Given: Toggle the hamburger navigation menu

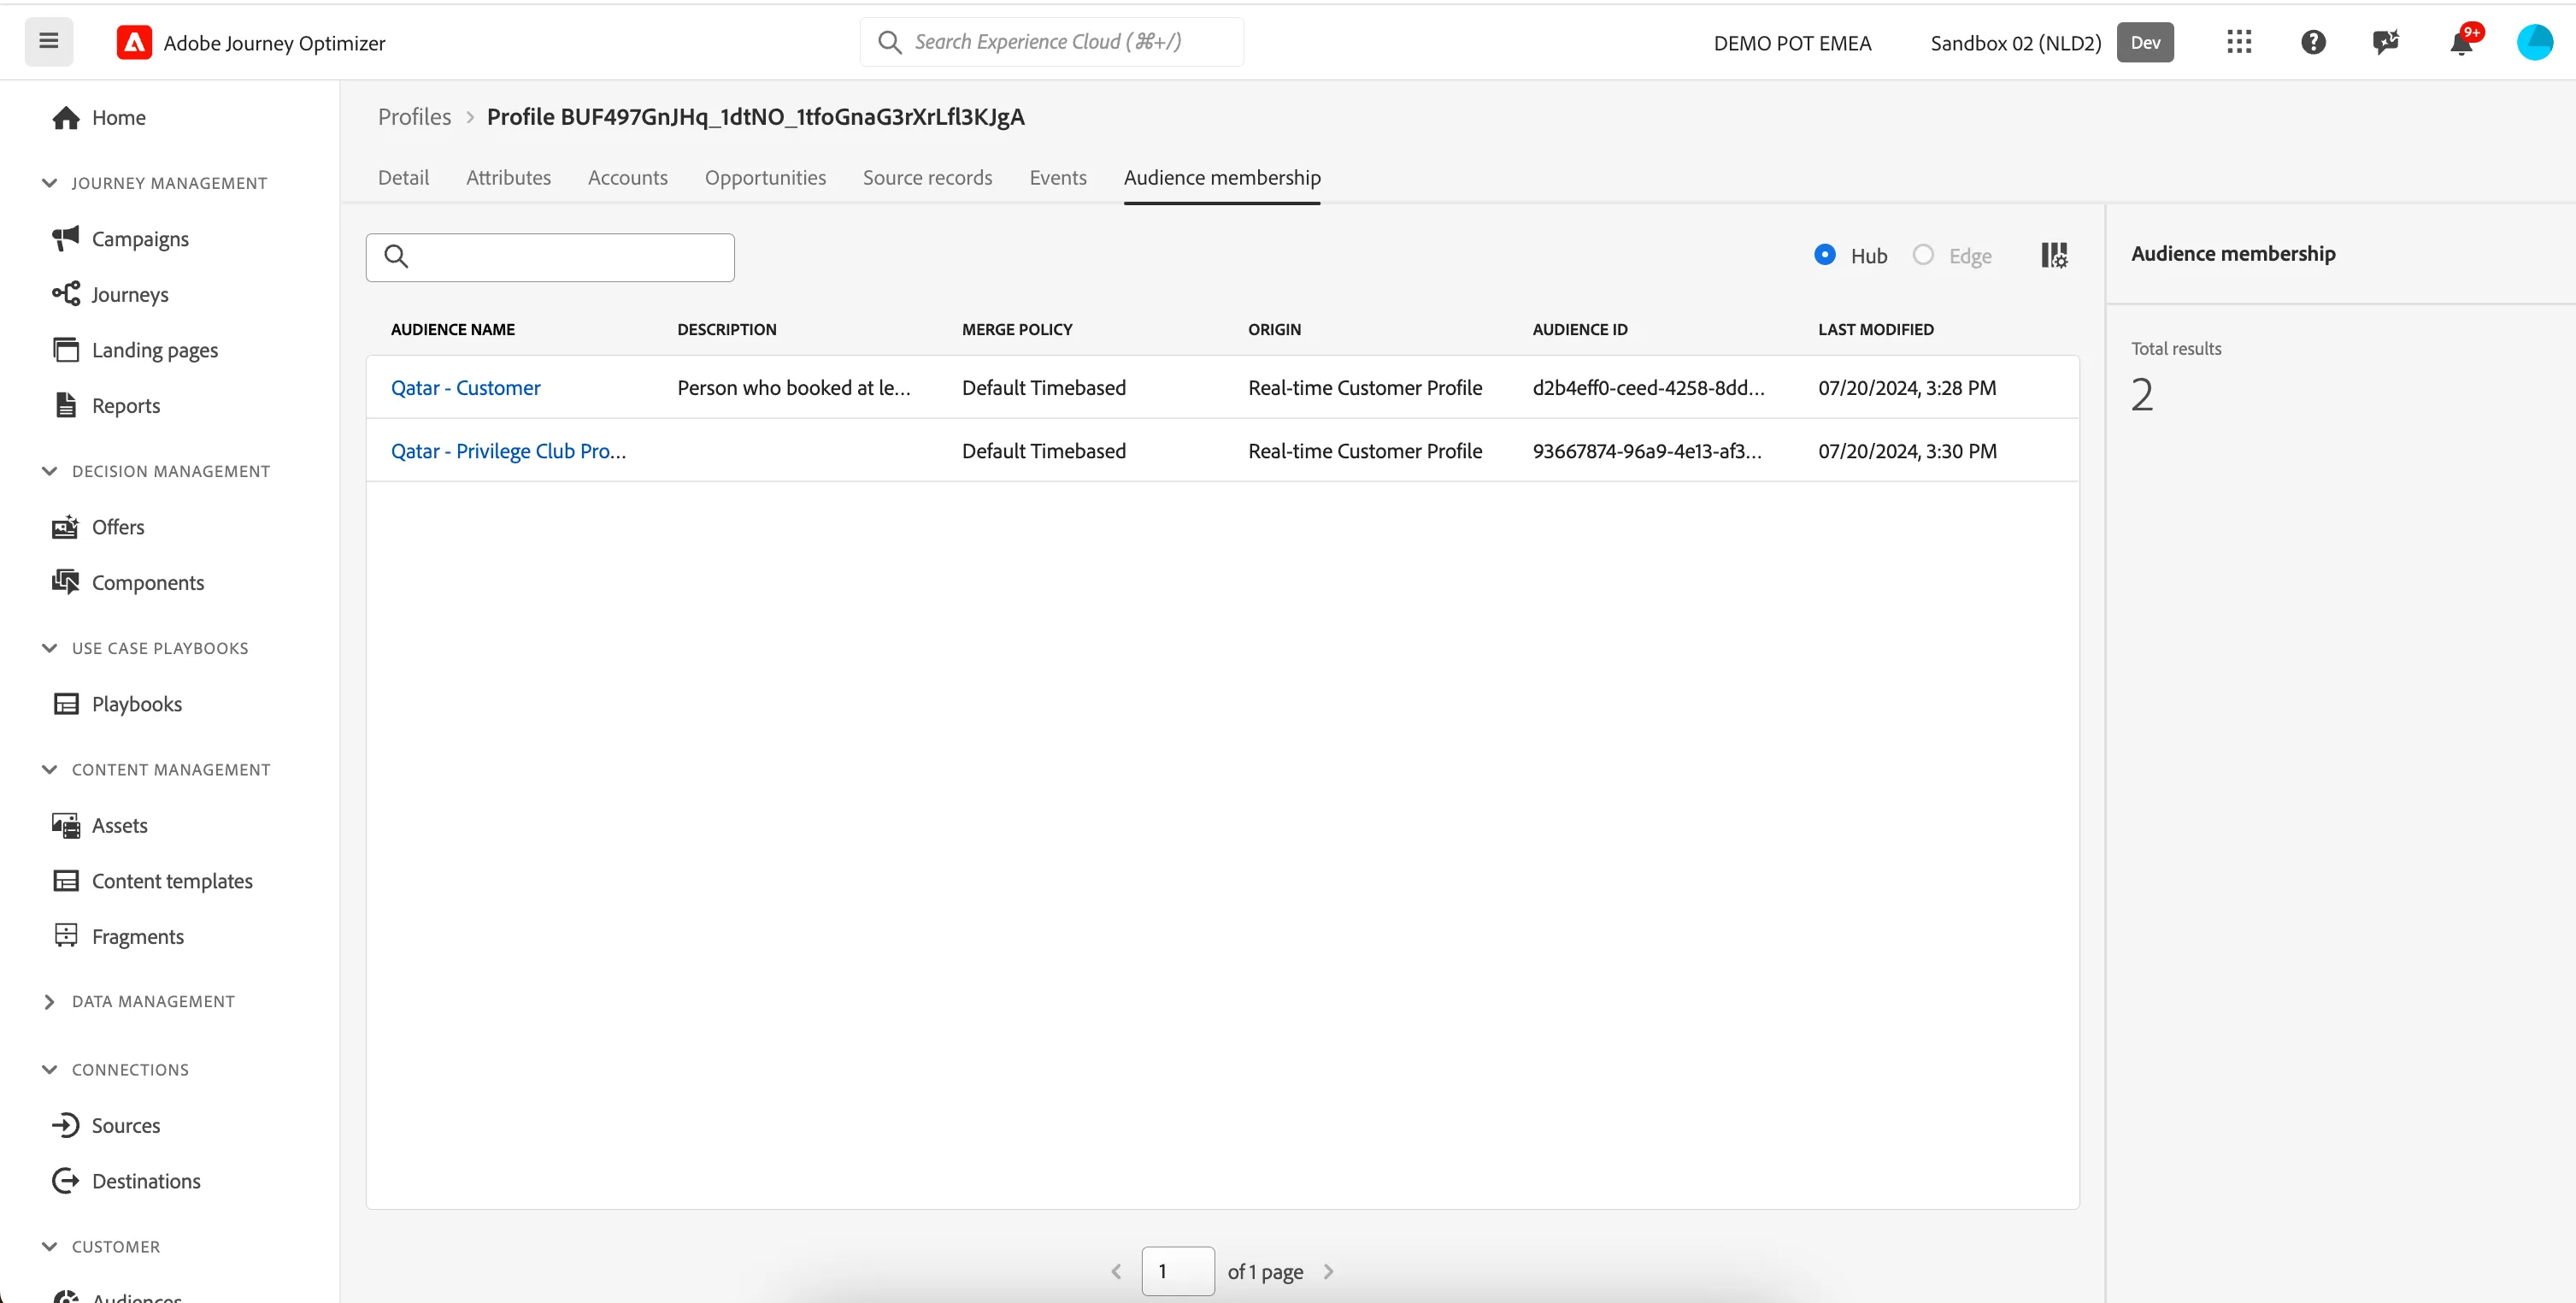Looking at the screenshot, I should click(48, 41).
